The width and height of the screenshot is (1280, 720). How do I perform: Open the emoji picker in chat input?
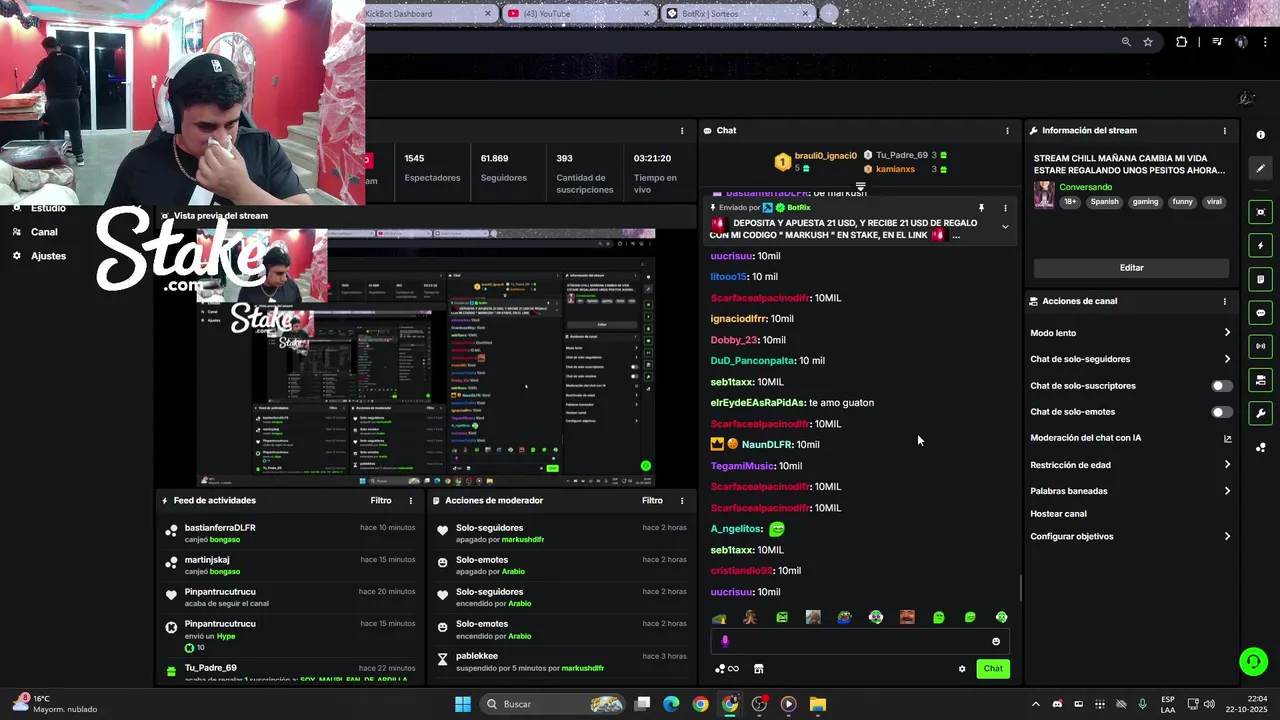click(x=996, y=642)
